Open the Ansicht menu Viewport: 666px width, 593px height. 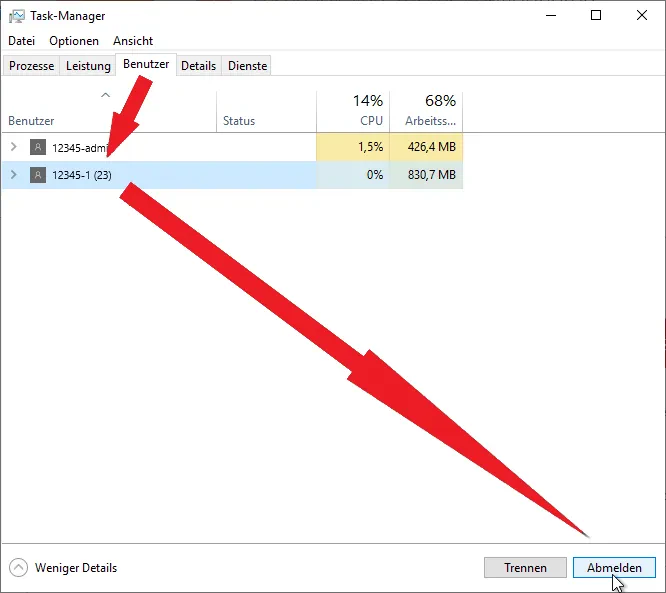(x=133, y=41)
